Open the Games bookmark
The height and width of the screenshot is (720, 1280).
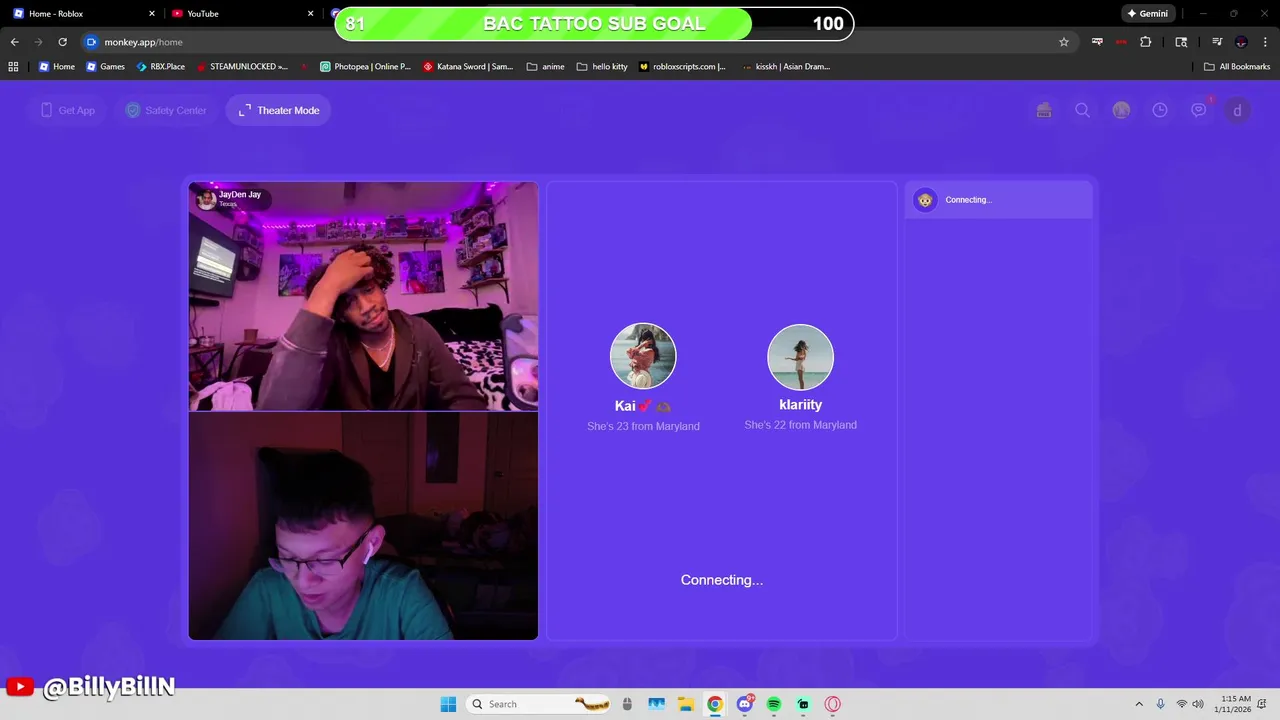(x=105, y=66)
